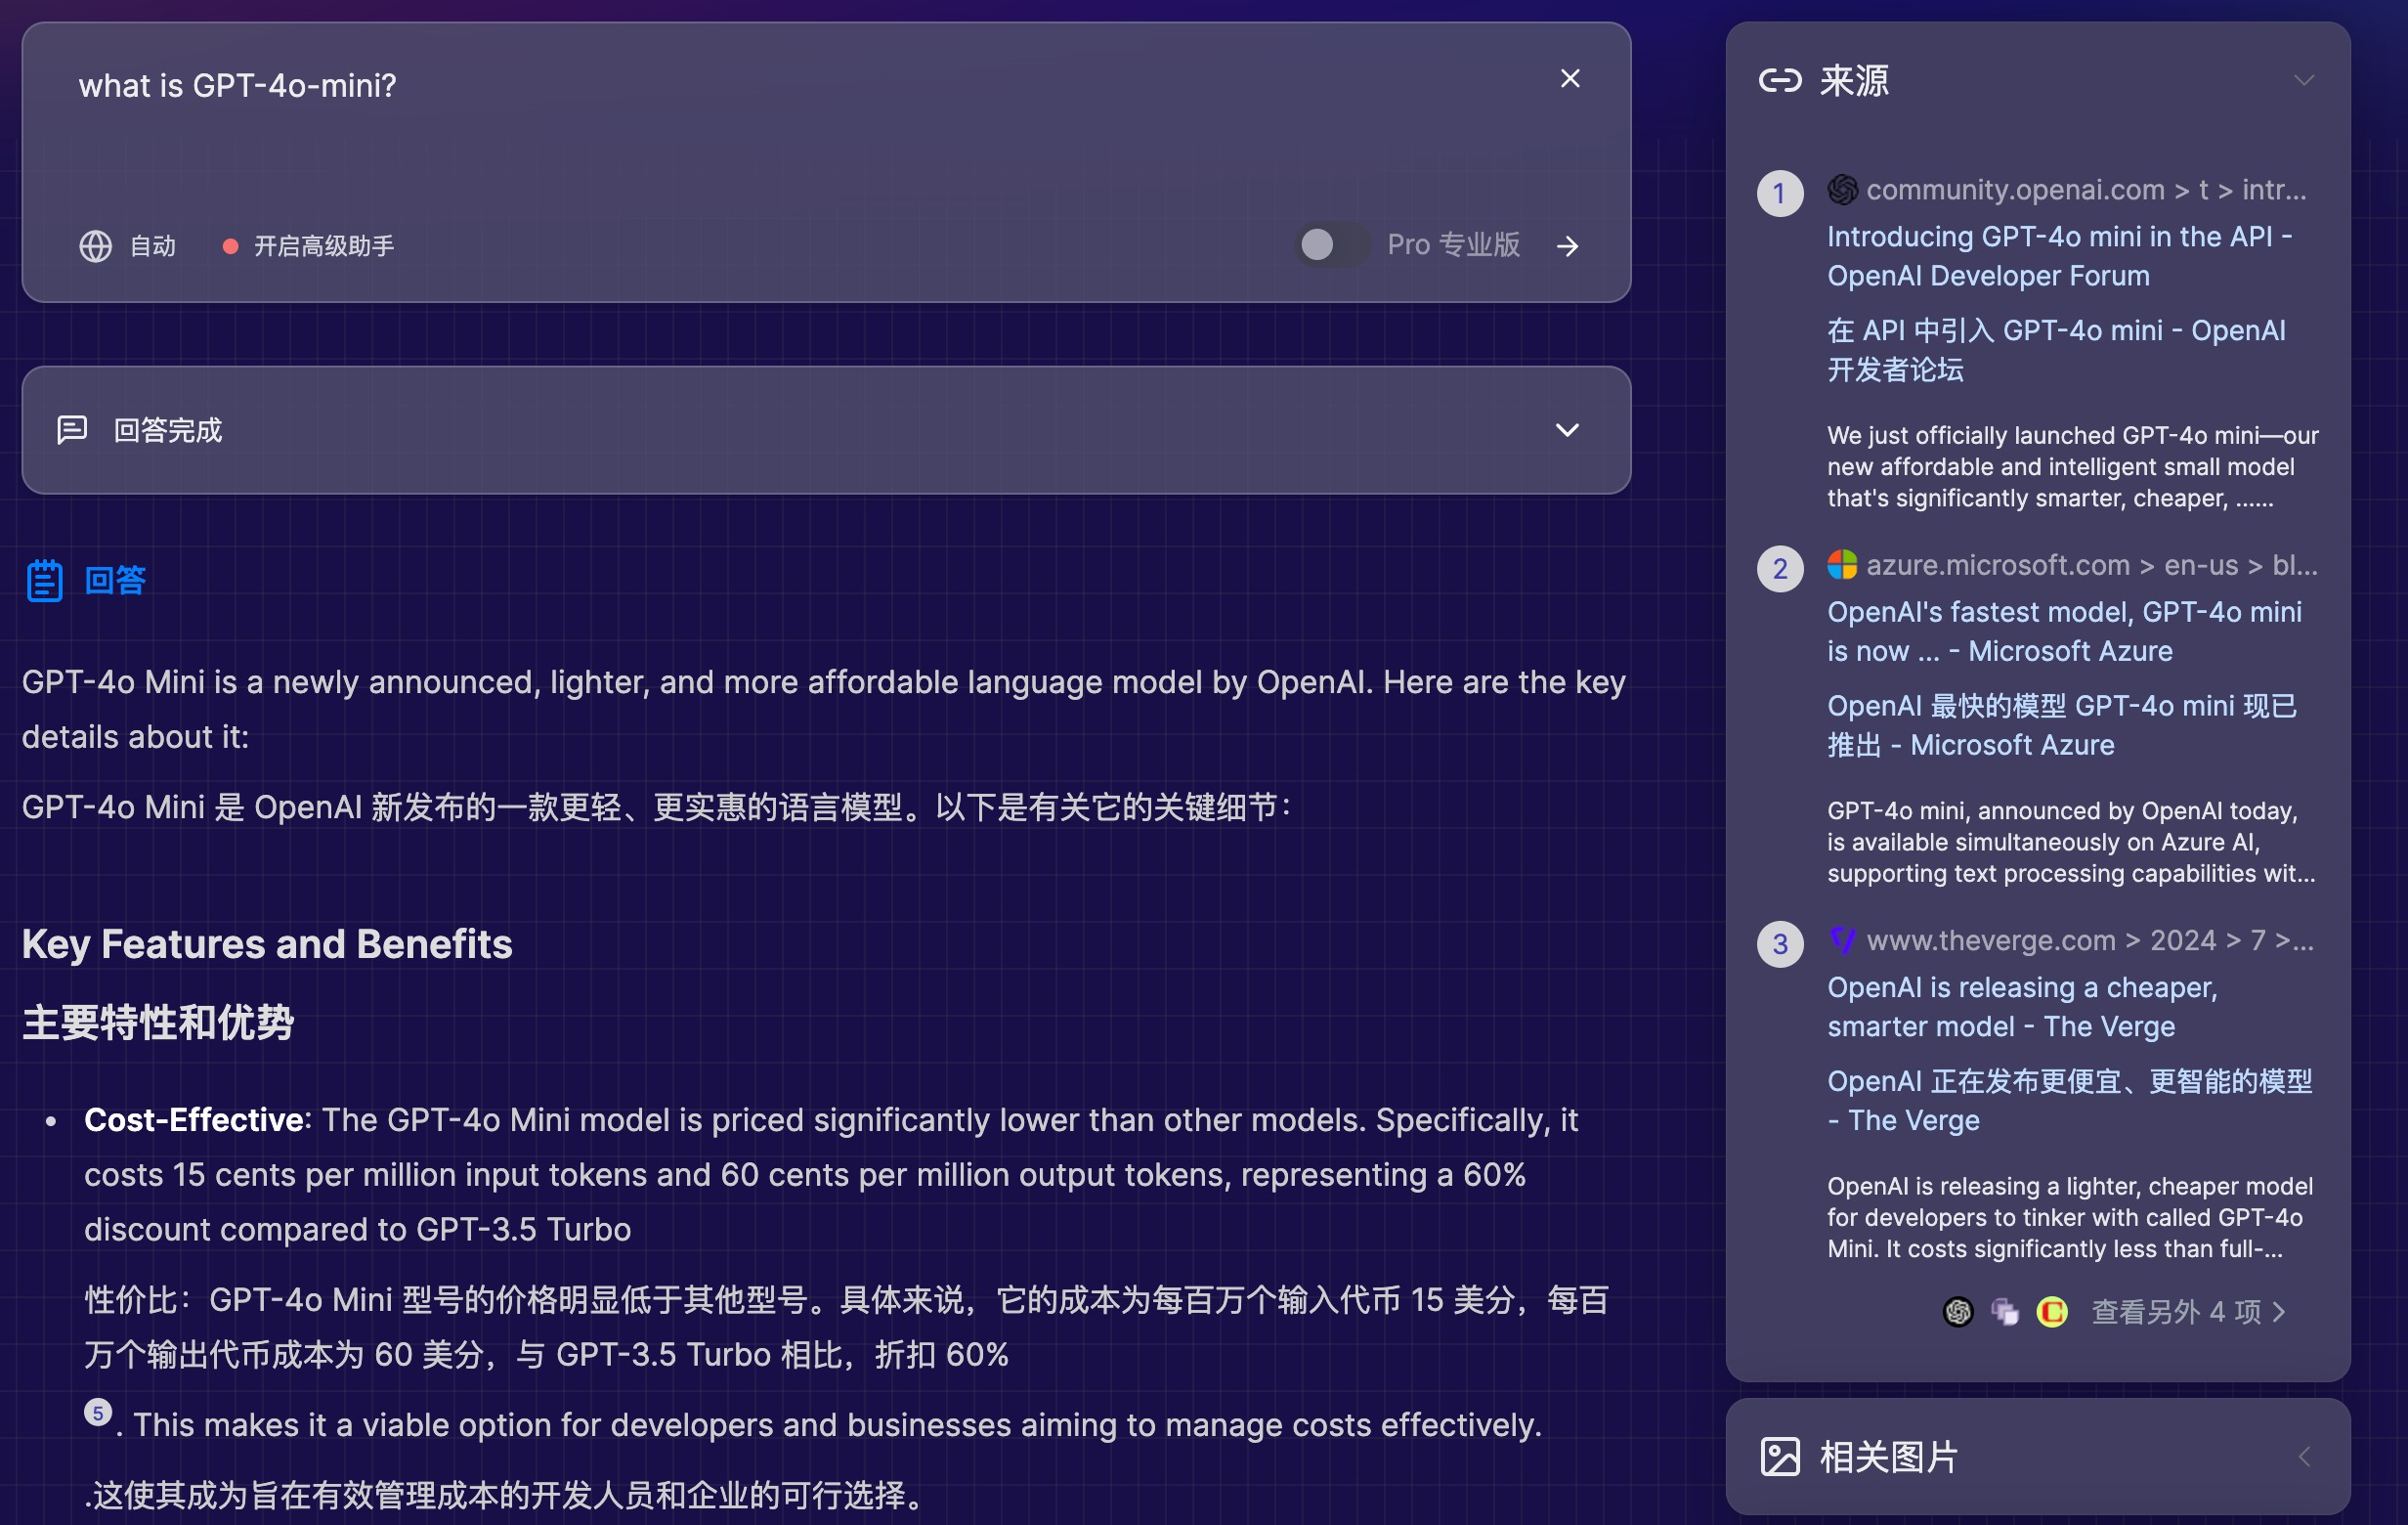Click the 回答 clipboard icon
This screenshot has height=1525, width=2408.
(45, 580)
